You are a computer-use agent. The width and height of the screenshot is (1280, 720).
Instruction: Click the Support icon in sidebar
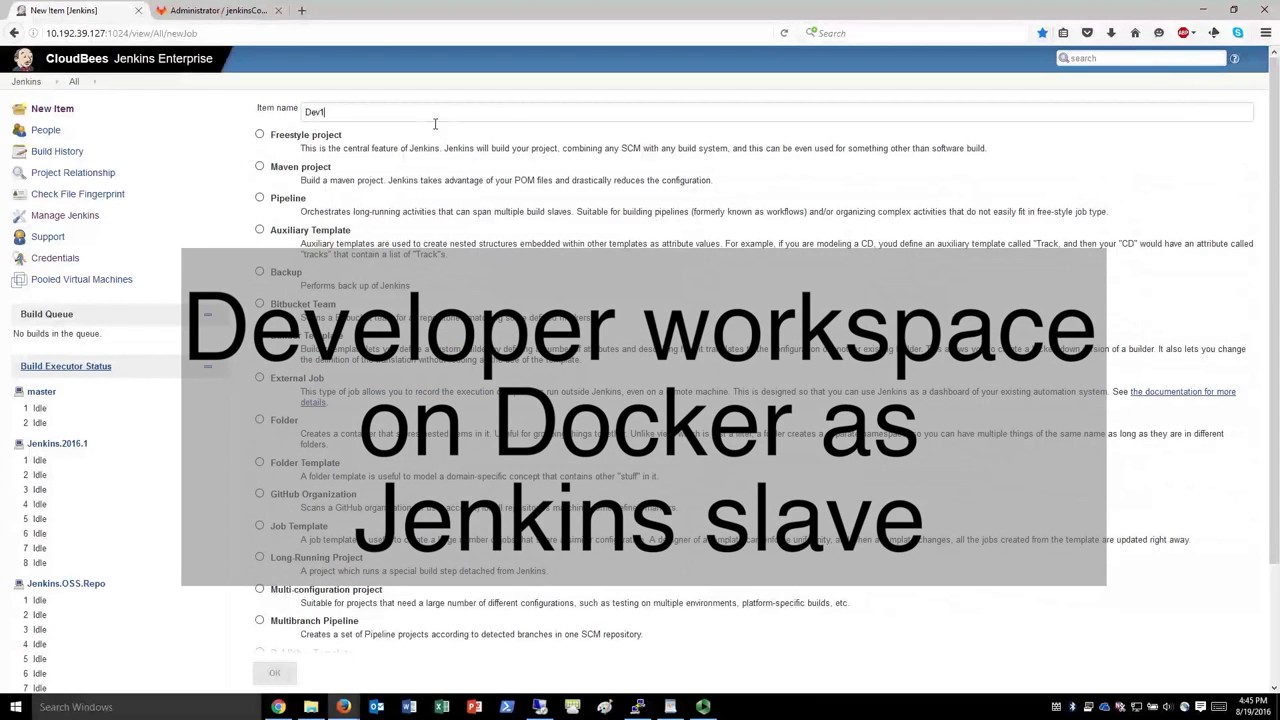coord(19,236)
